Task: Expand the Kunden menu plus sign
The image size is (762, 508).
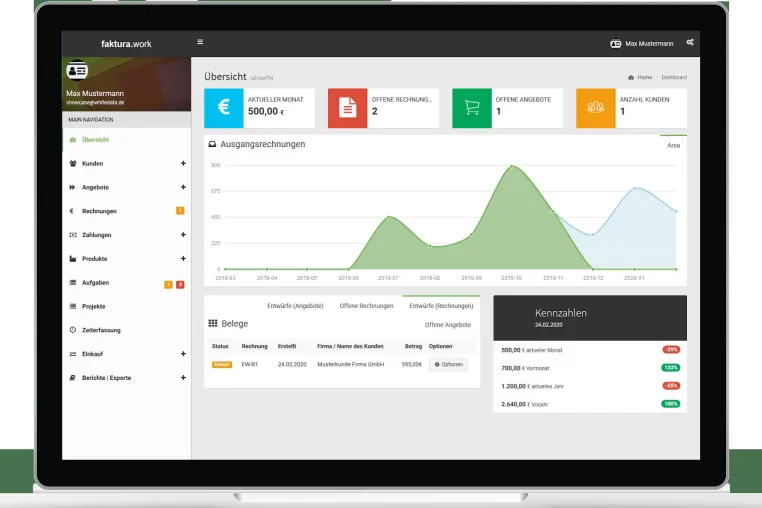Action: pyautogui.click(x=183, y=163)
